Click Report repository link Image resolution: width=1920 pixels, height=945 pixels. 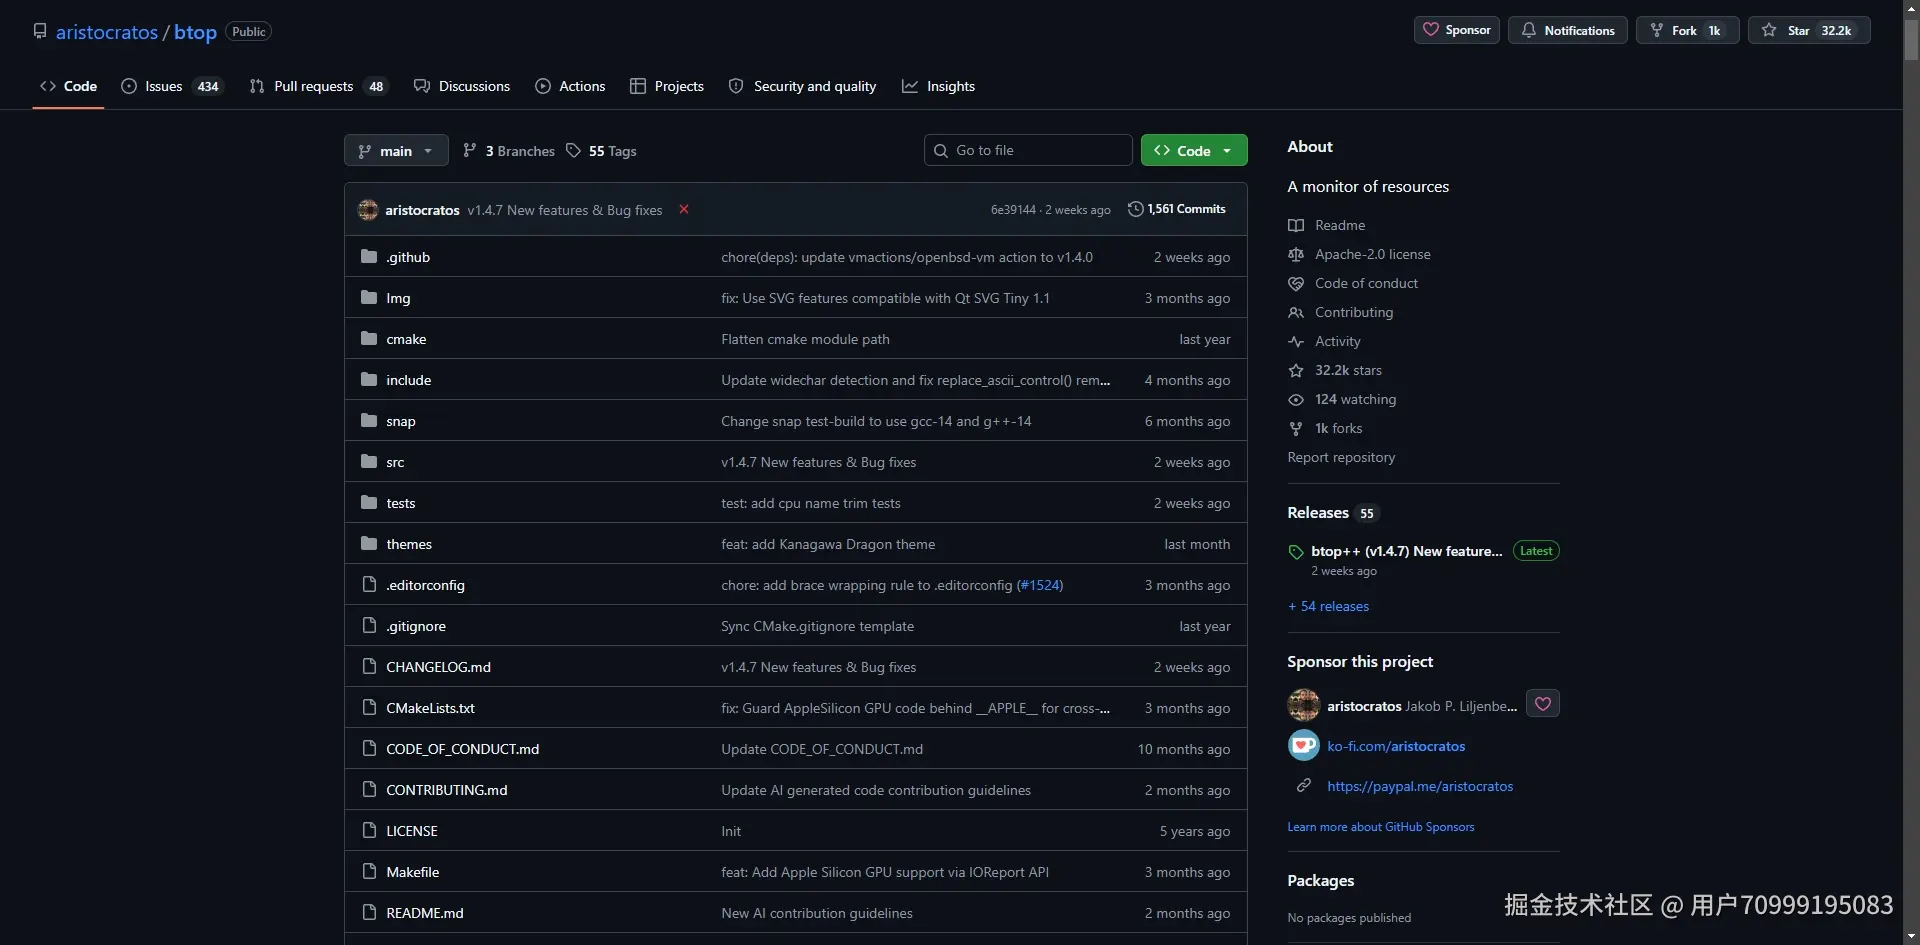pyautogui.click(x=1341, y=457)
